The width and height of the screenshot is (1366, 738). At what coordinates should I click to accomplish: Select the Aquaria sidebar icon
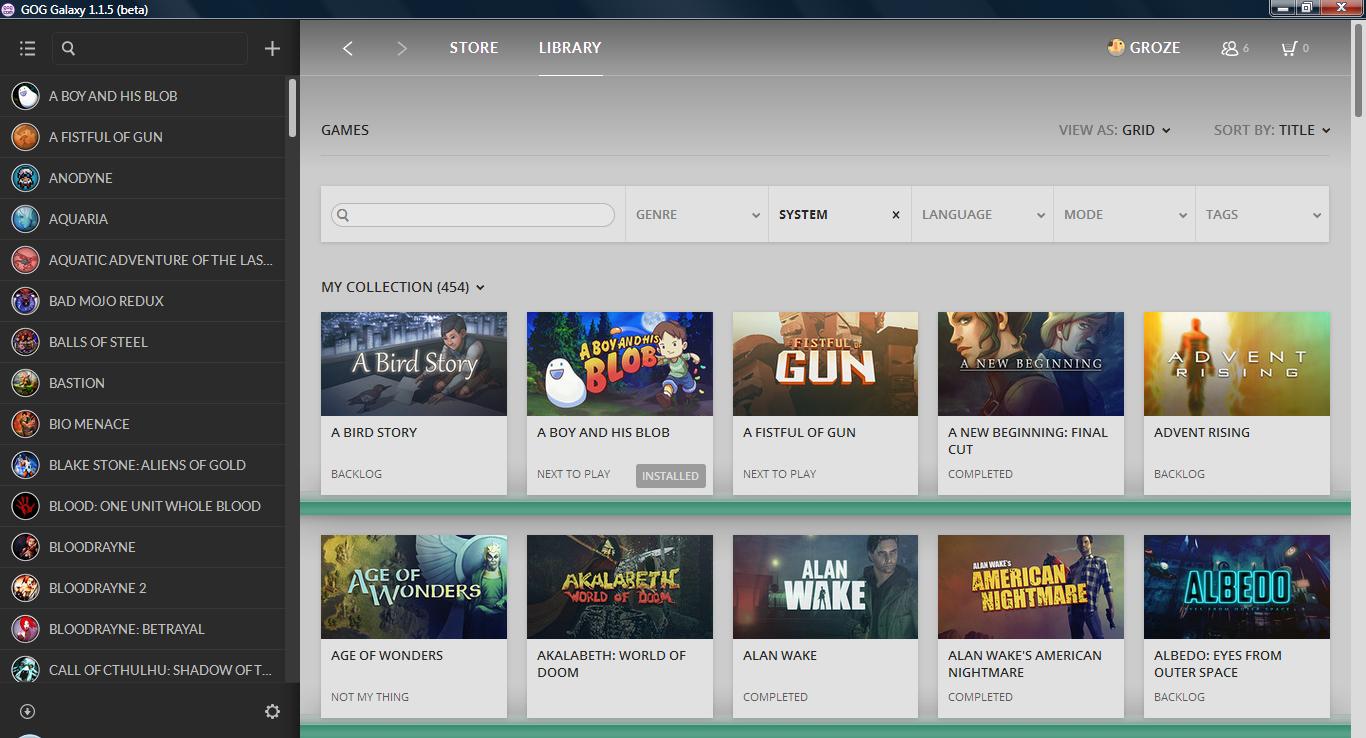(25, 219)
